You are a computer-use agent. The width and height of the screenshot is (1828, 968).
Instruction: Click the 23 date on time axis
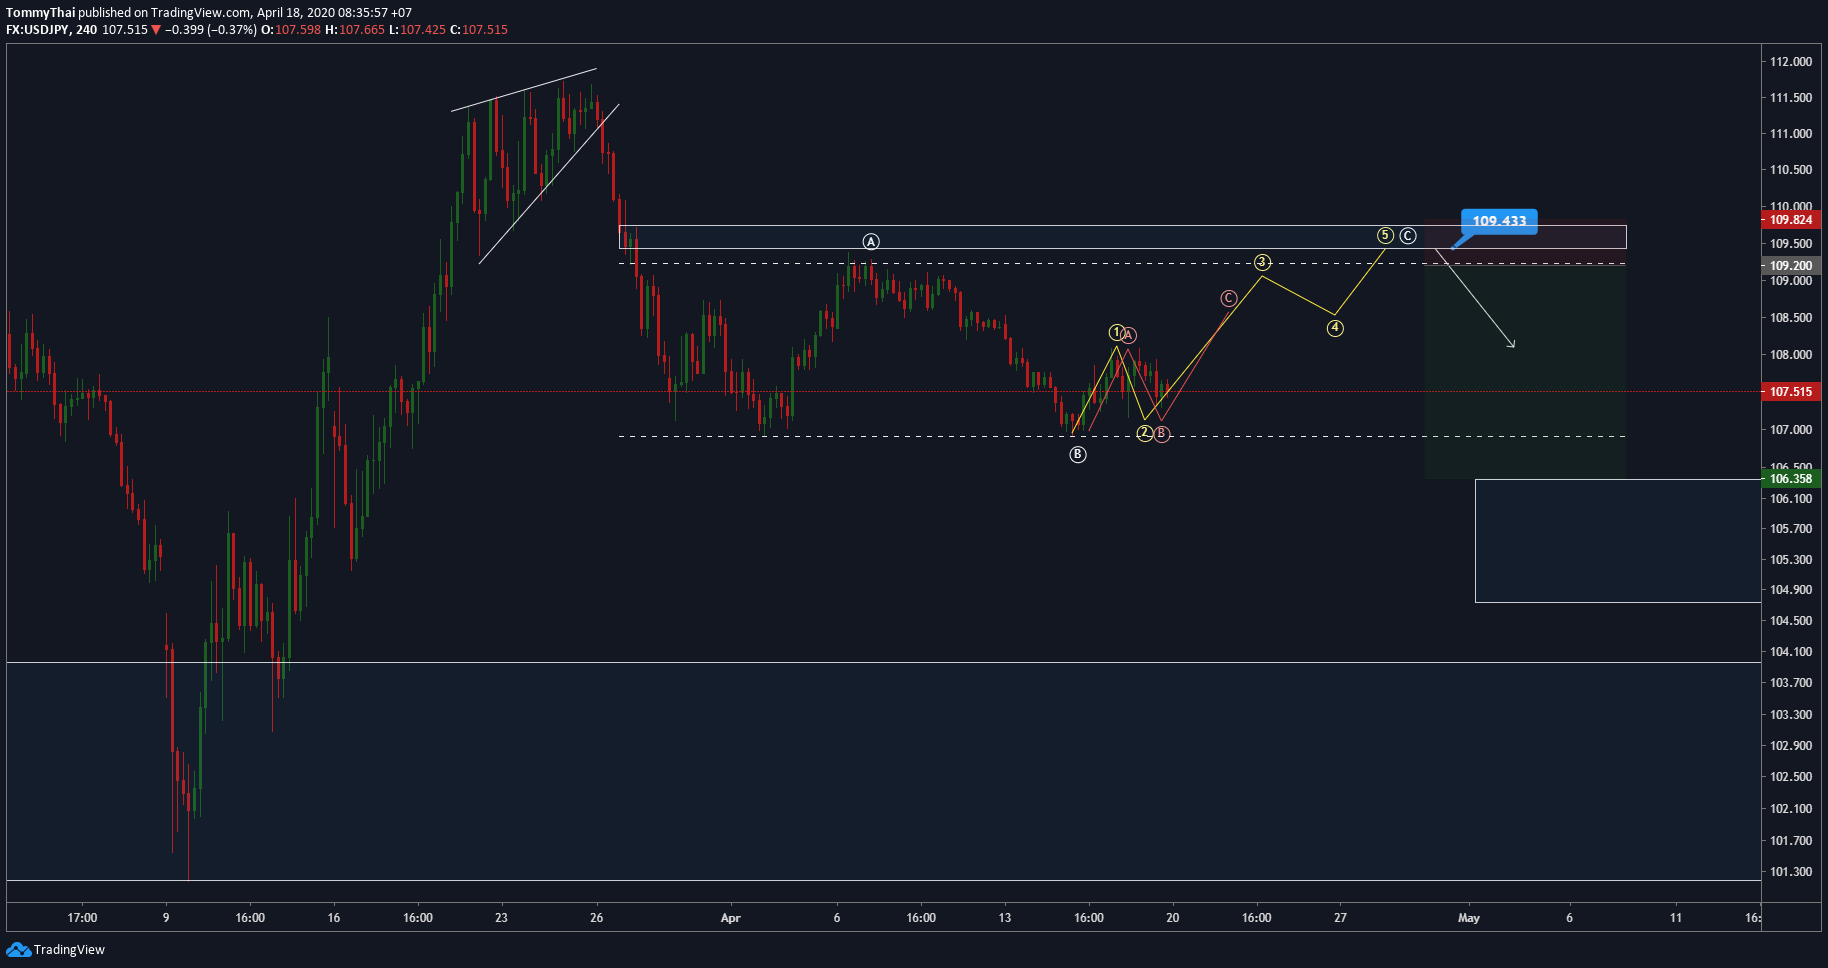[x=501, y=918]
